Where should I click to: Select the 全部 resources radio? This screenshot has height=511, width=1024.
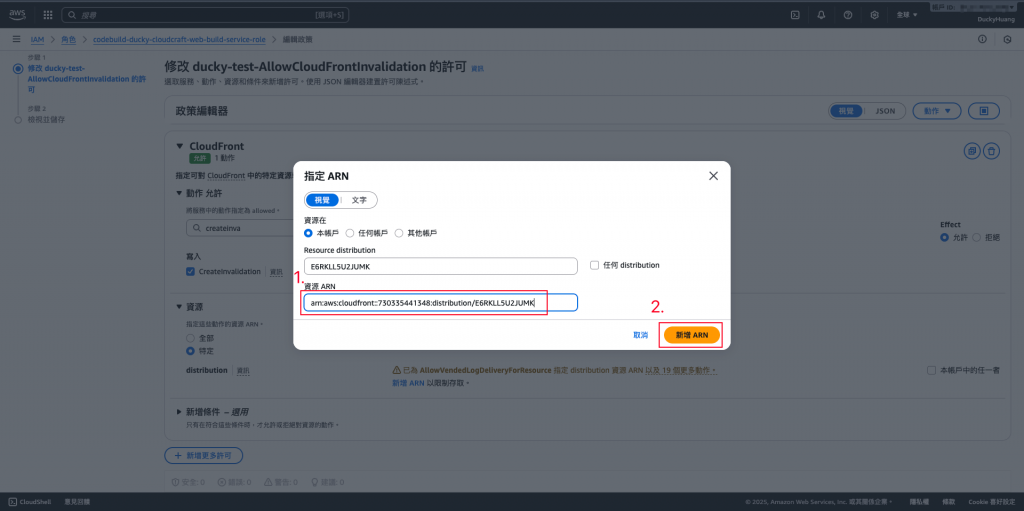(x=191, y=338)
